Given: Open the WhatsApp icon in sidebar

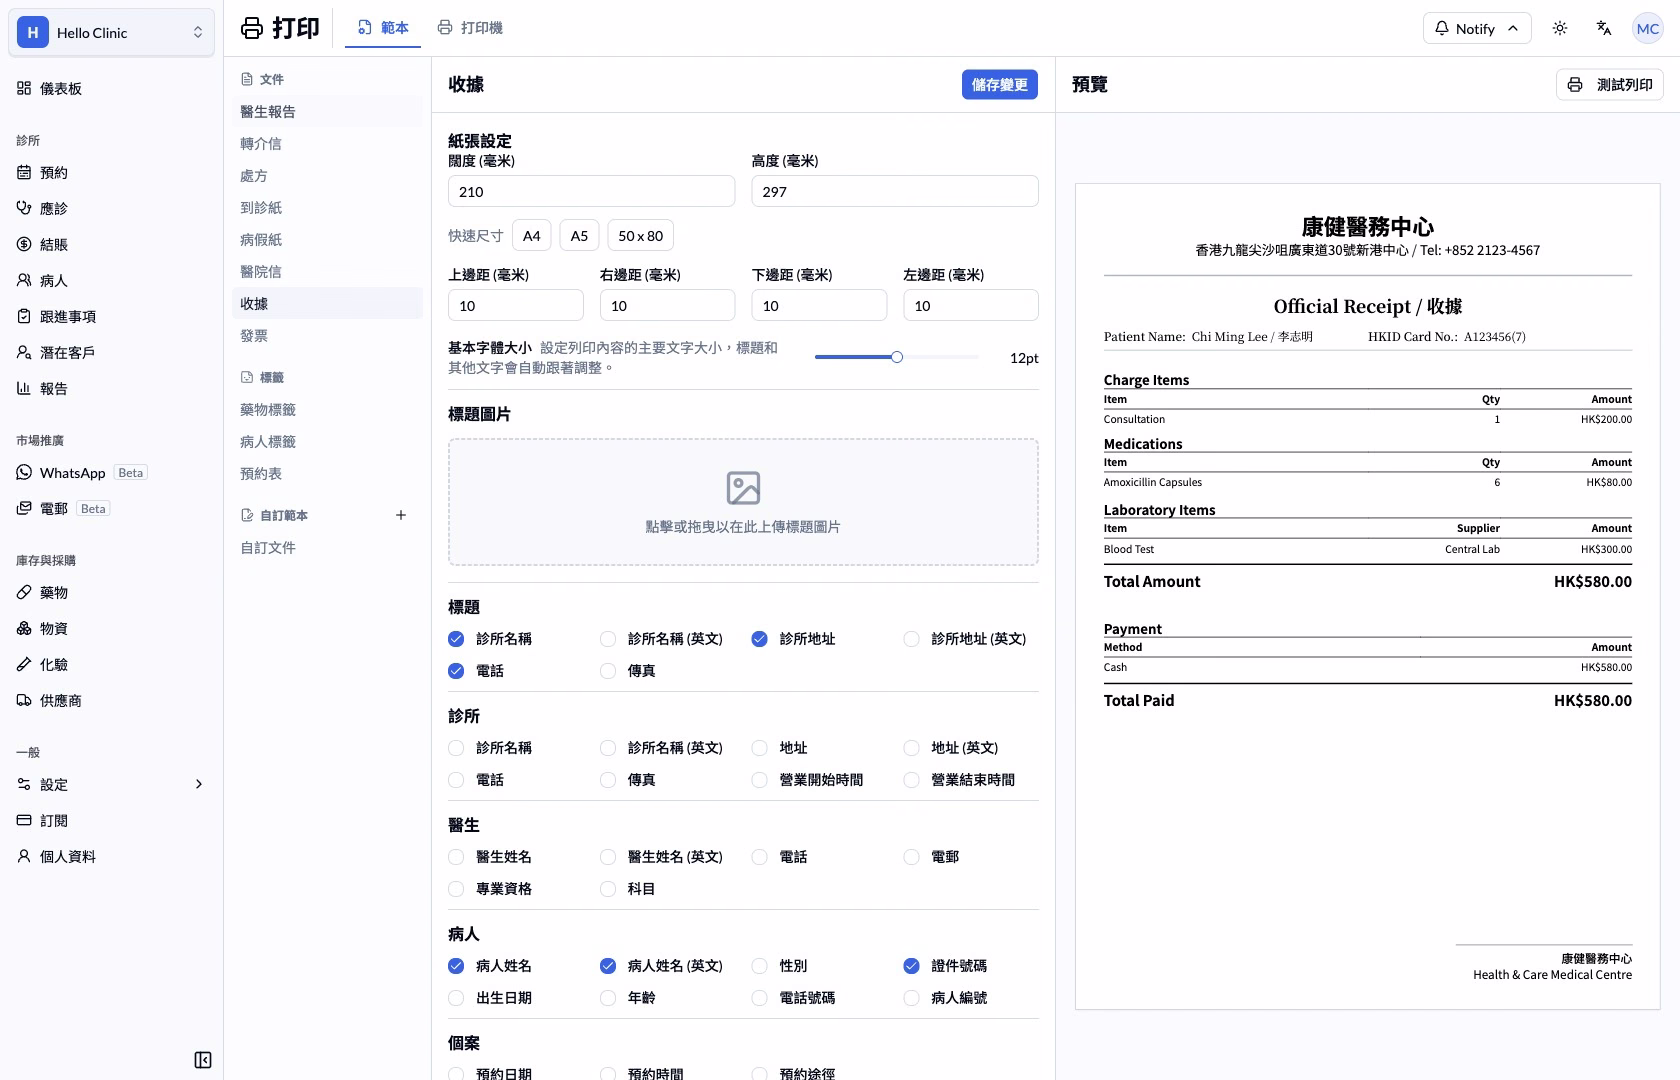Looking at the screenshot, I should pos(24,472).
